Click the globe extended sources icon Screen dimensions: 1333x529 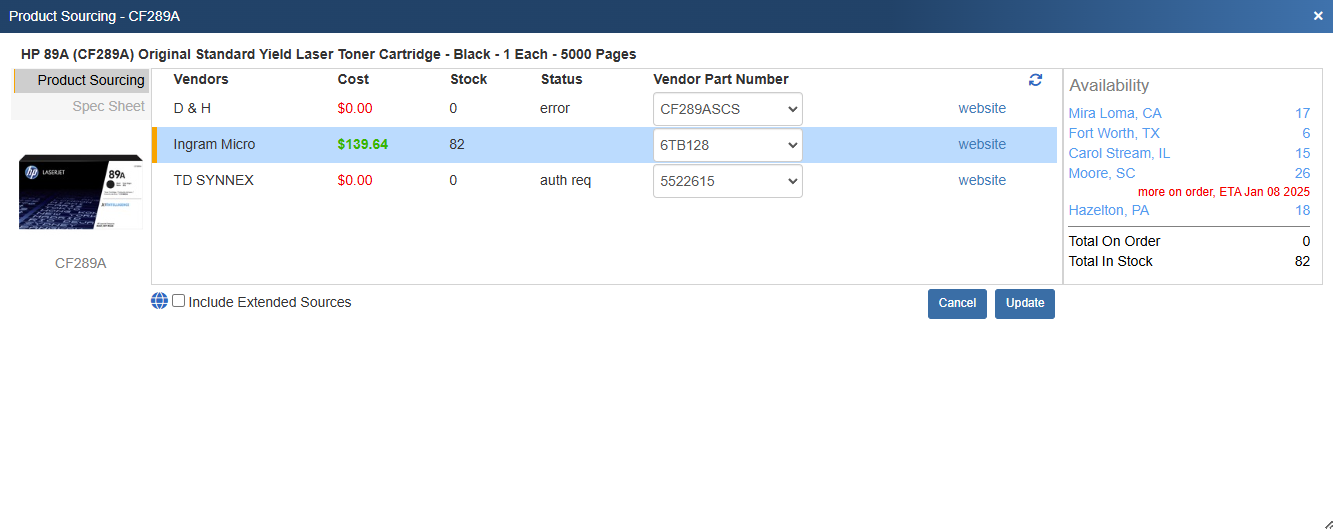coord(160,301)
